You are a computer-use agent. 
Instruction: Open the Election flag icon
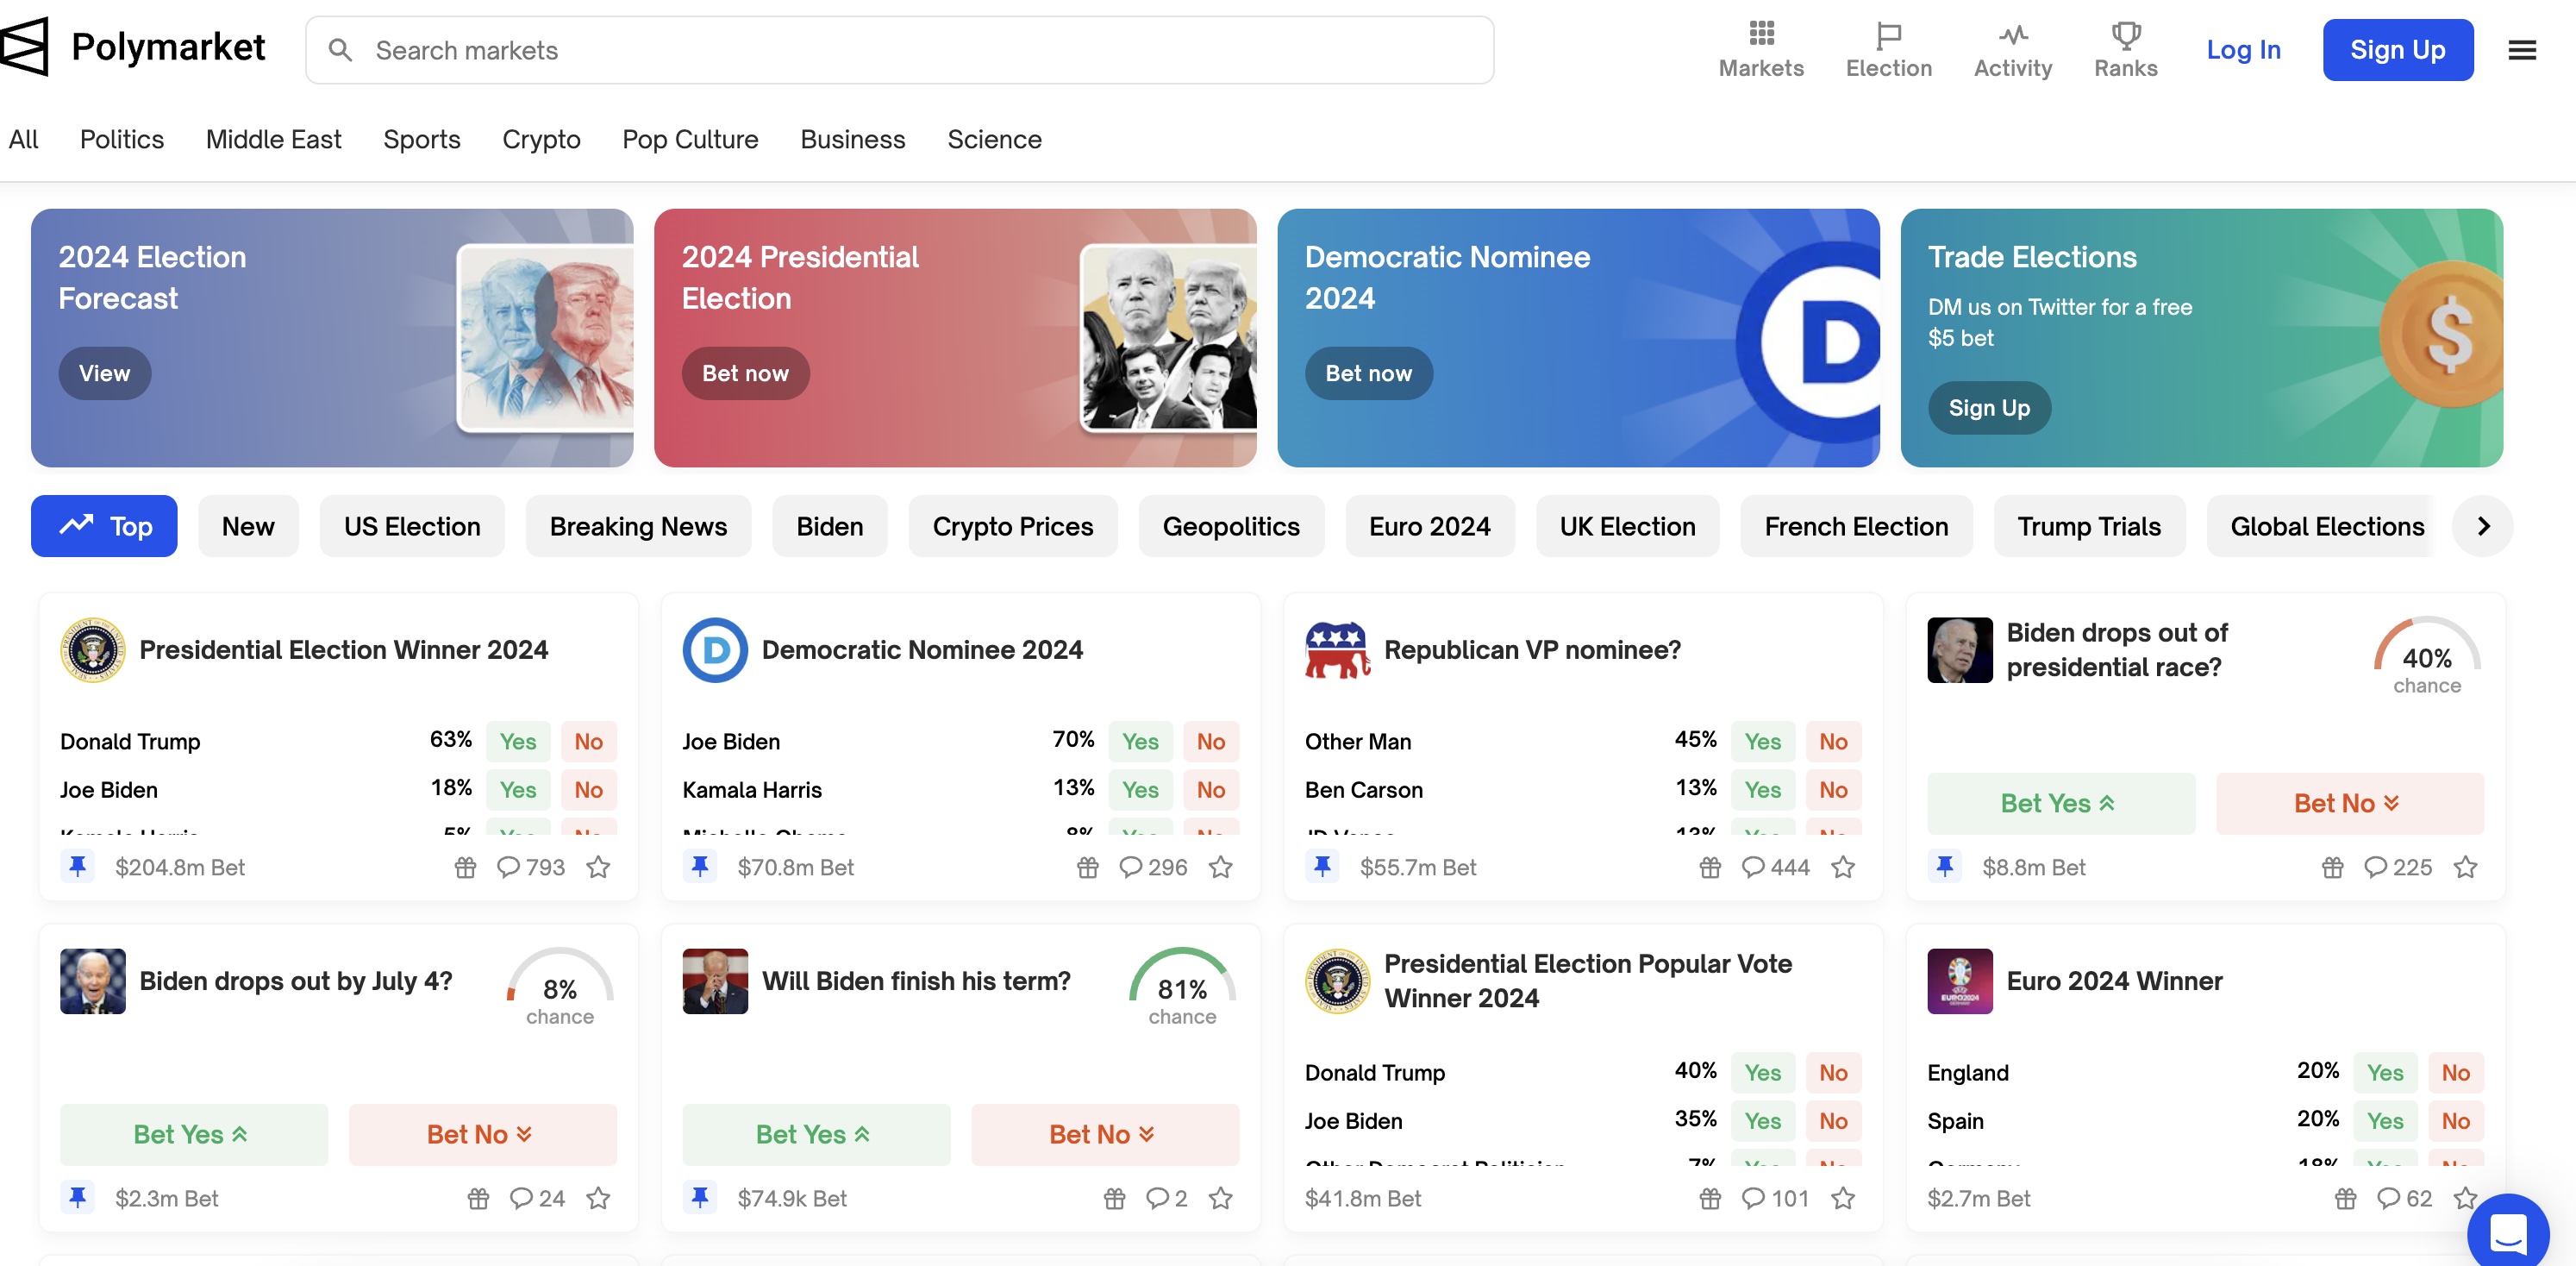coord(1888,35)
